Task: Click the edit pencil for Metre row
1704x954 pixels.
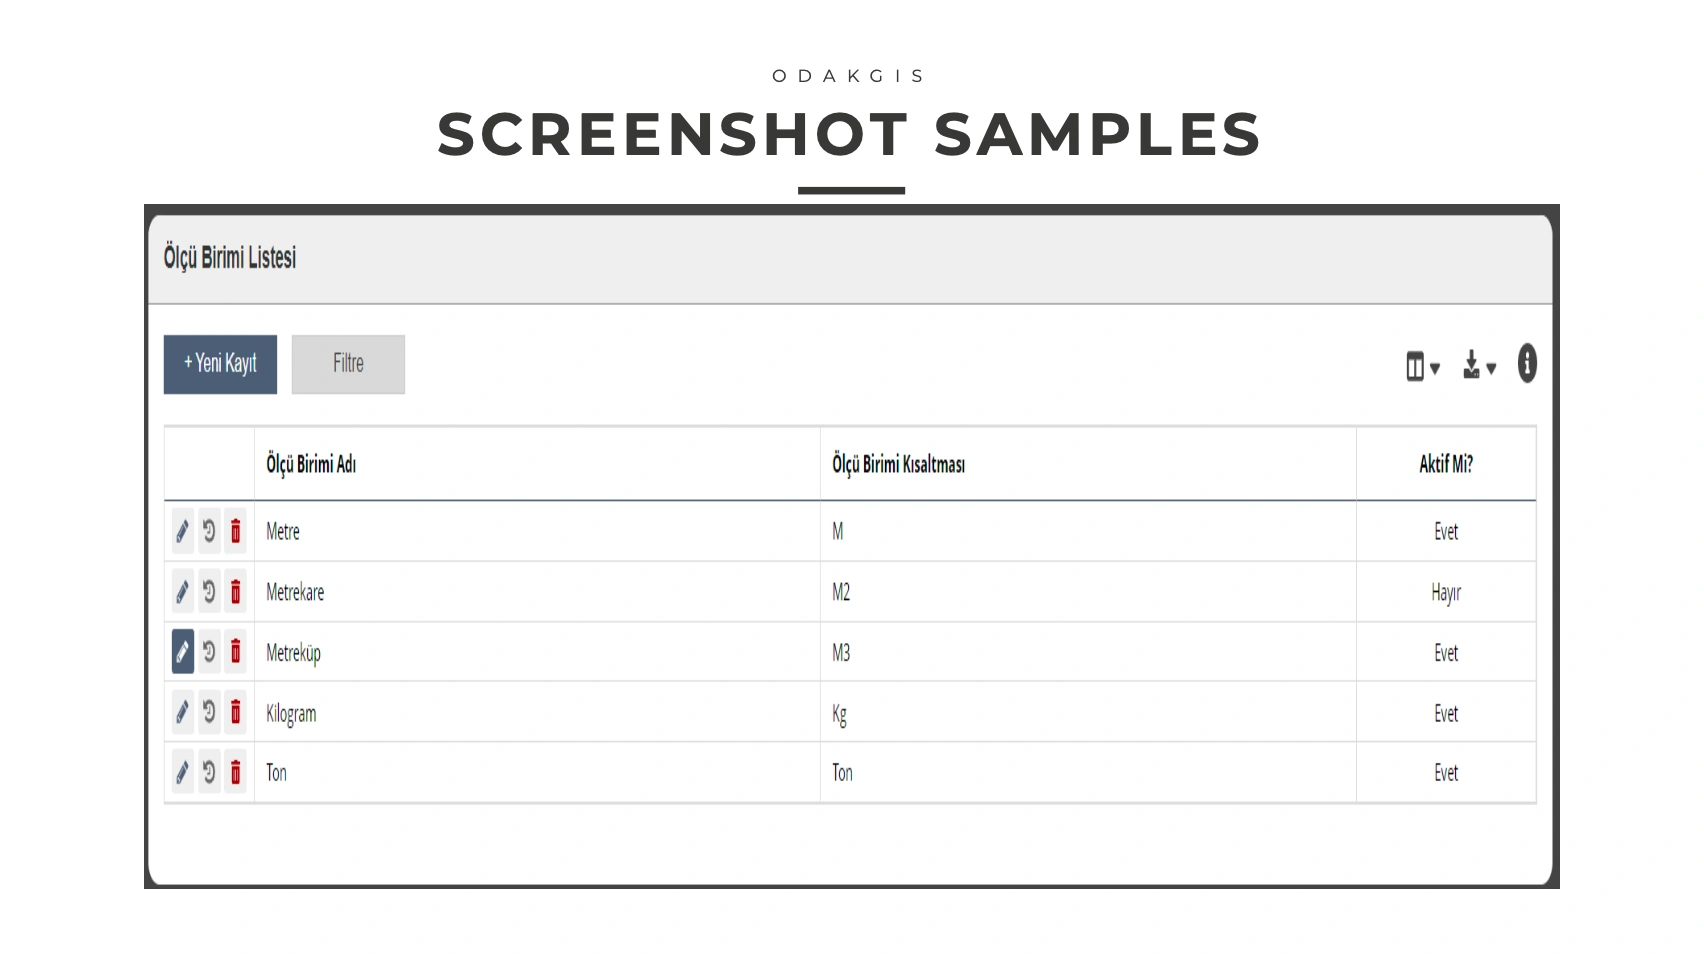Action: pyautogui.click(x=182, y=531)
